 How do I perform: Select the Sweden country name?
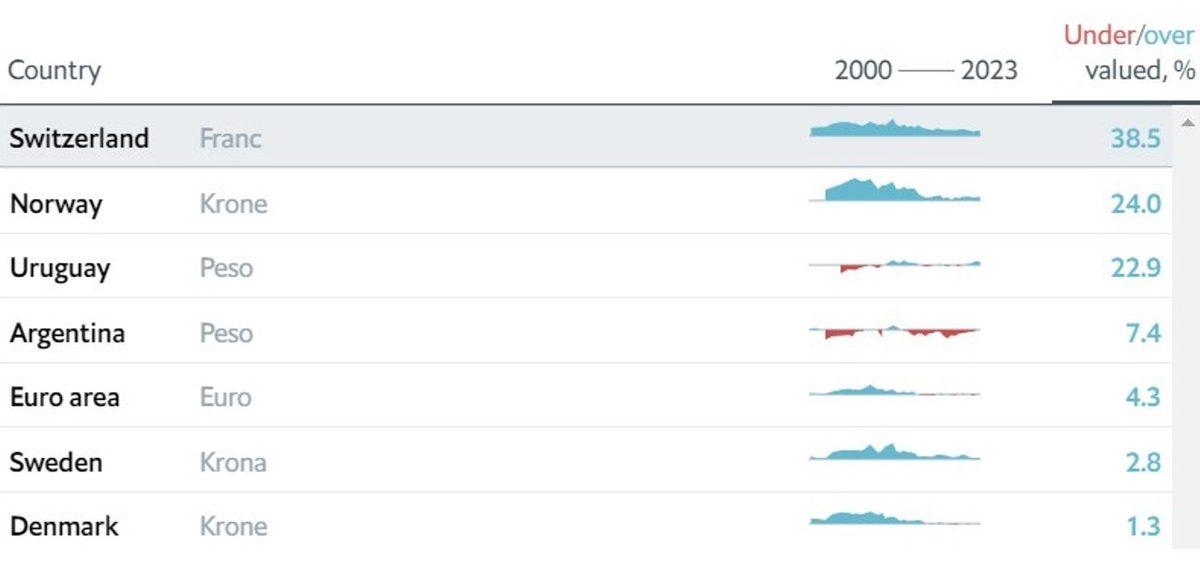[56, 463]
